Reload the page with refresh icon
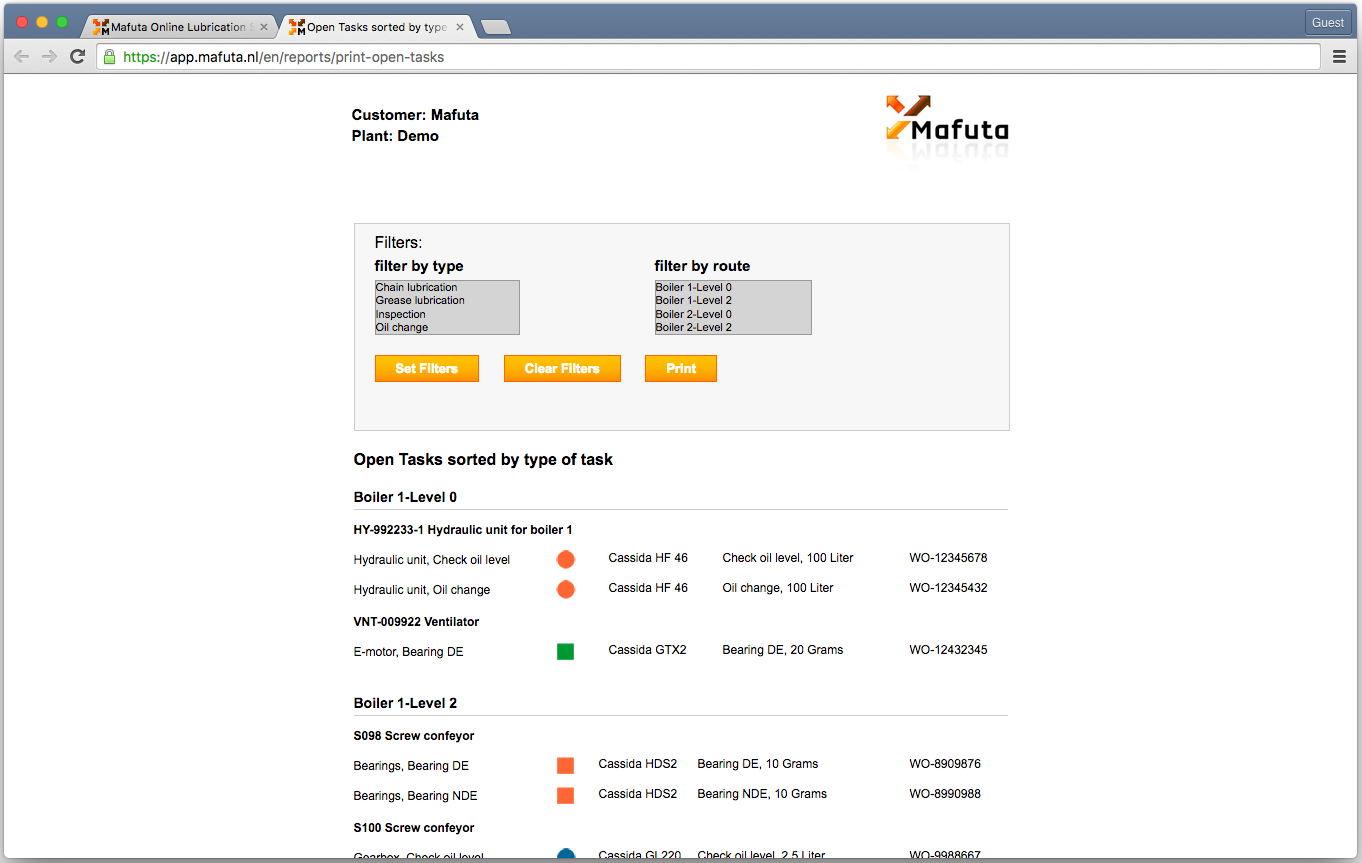1362x863 pixels. pos(77,57)
